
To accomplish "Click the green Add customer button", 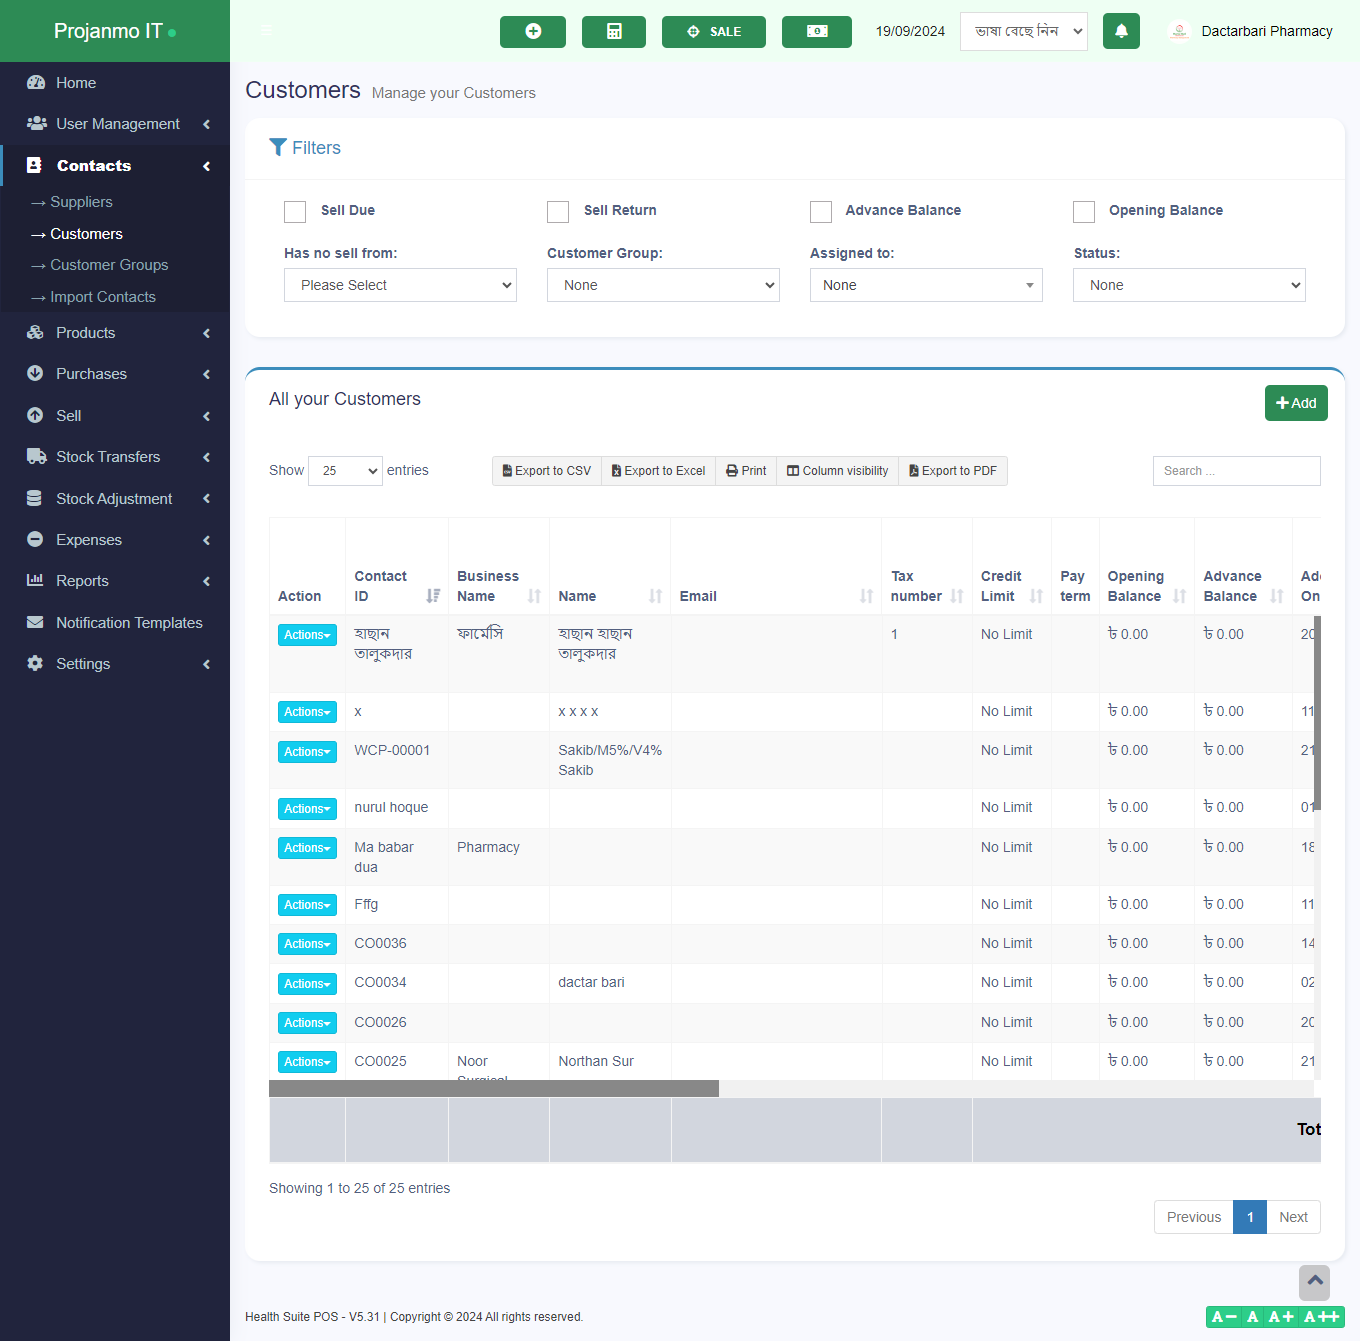I will point(1295,403).
